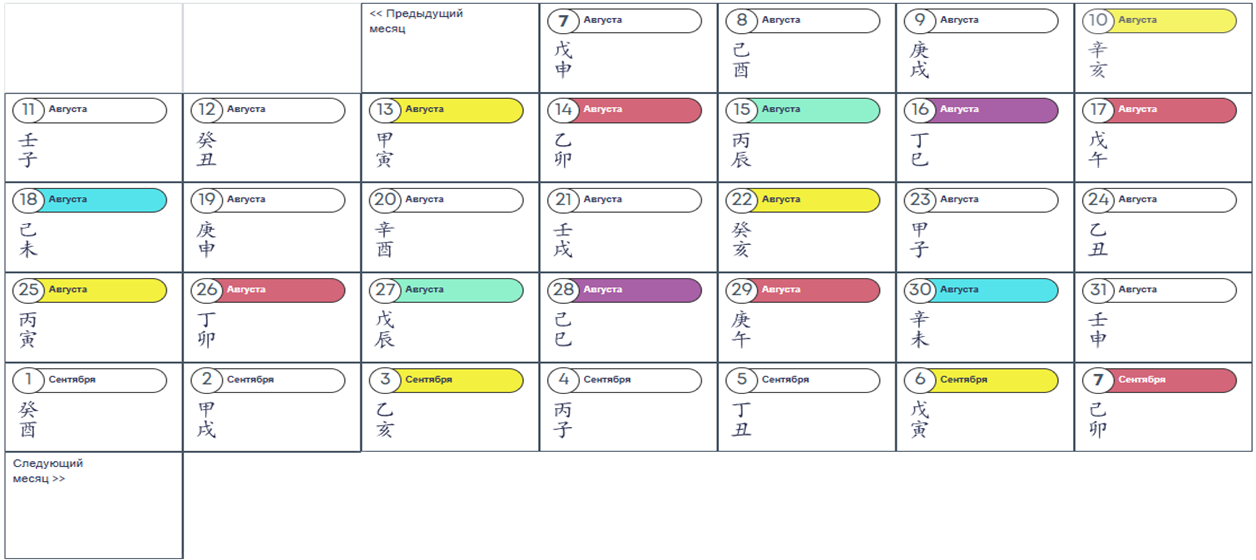The width and height of the screenshot is (1256, 560).
Task: Open the yellow 3 September date pill
Action: tap(446, 381)
